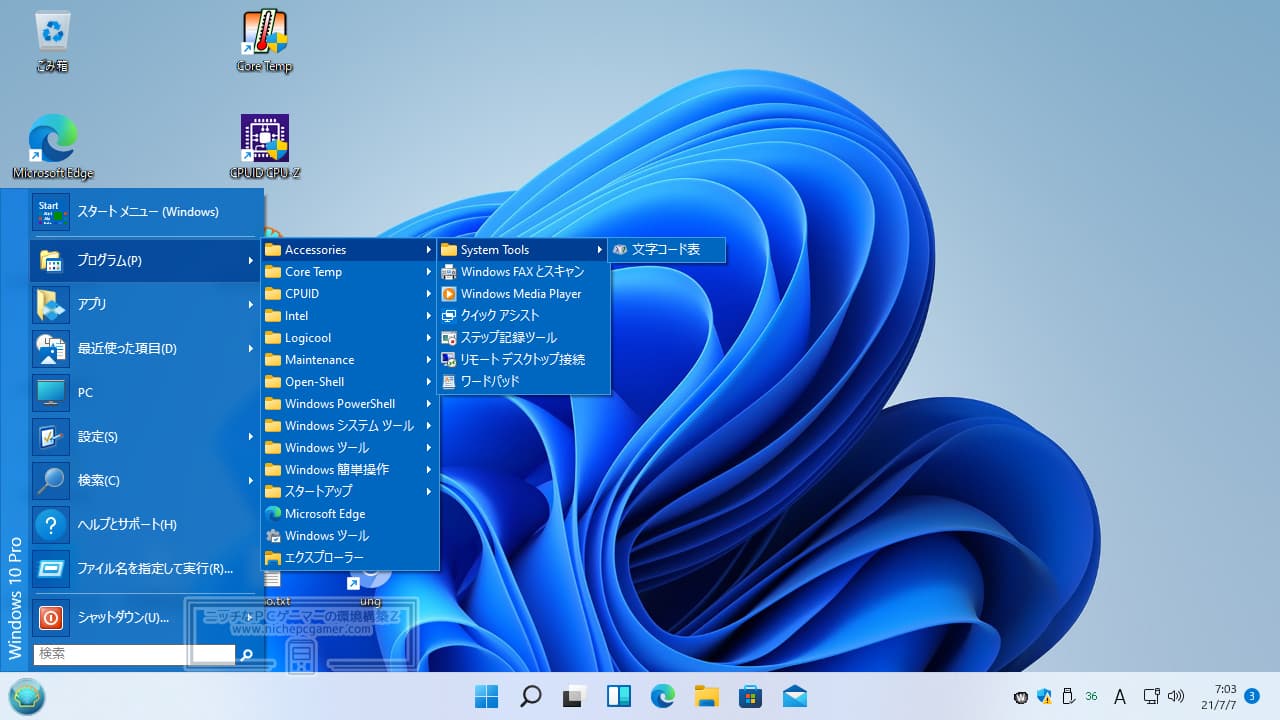
Task: Open Widgets icon on the taskbar
Action: pos(618,697)
